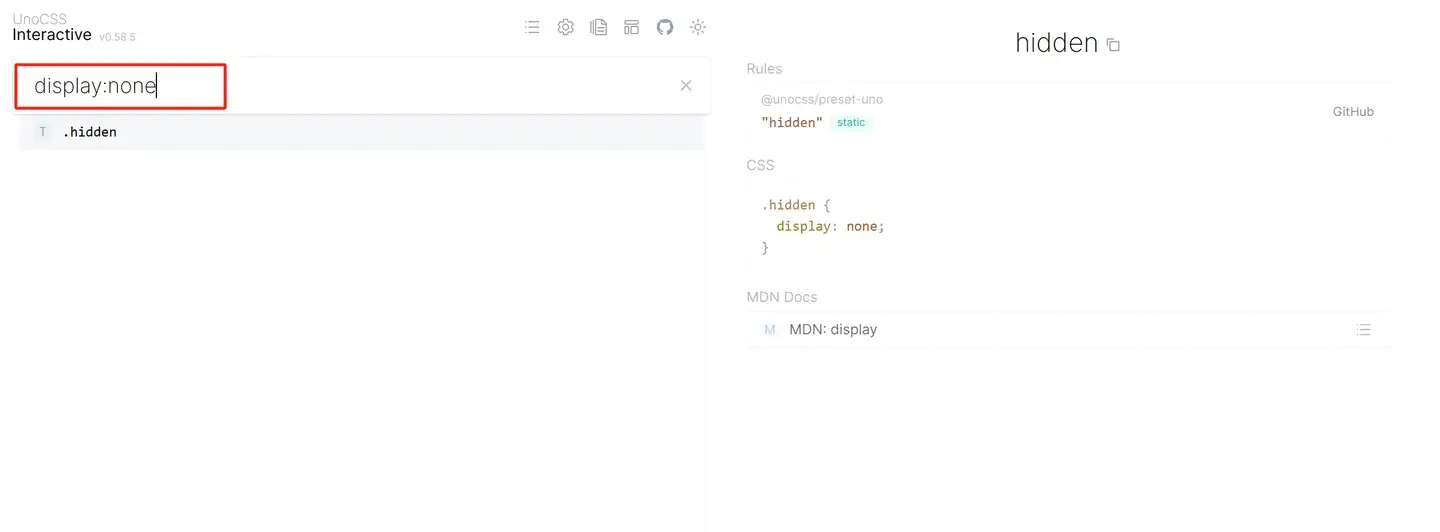Screen dimensions: 1440x532
Task: Click the "hidden" rule name
Action: coord(792,122)
